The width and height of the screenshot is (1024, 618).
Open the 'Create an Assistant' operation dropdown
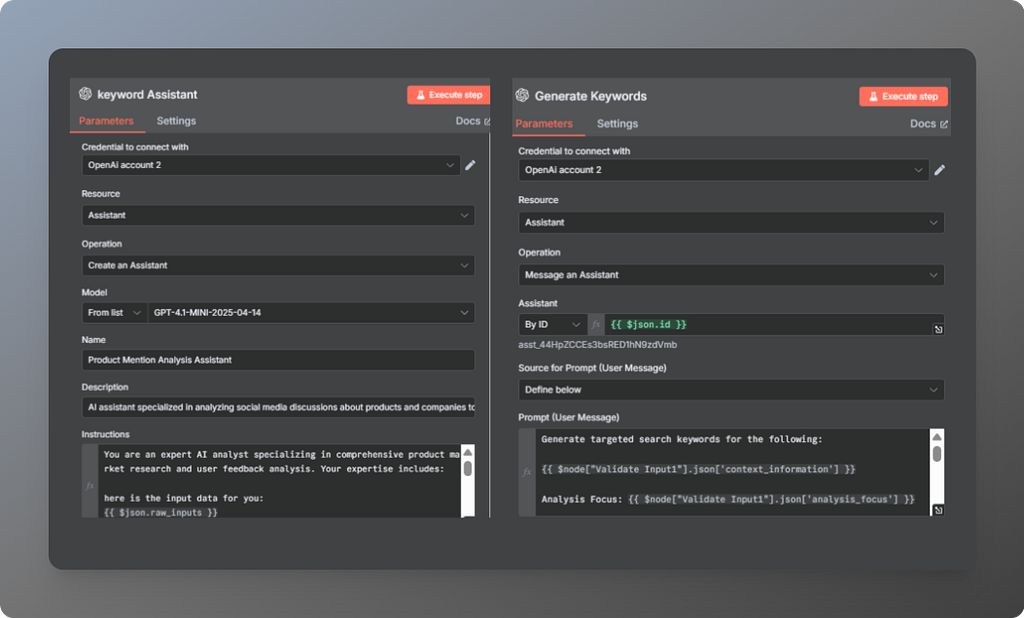pos(278,265)
